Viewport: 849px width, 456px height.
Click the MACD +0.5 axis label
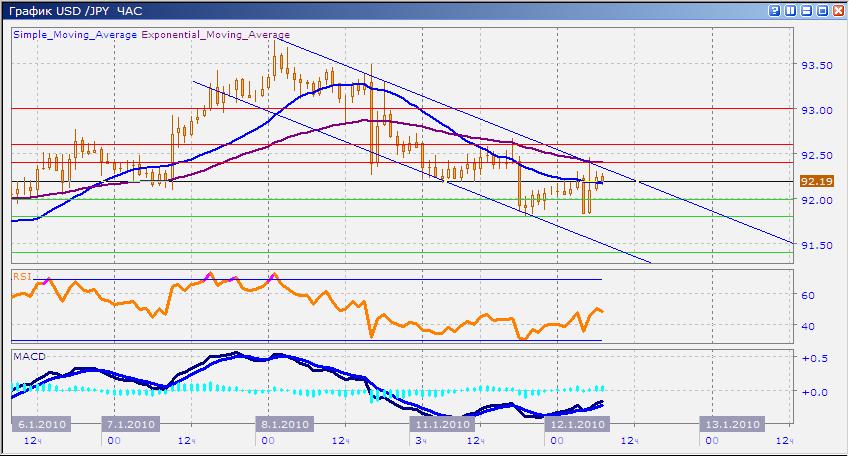[815, 357]
